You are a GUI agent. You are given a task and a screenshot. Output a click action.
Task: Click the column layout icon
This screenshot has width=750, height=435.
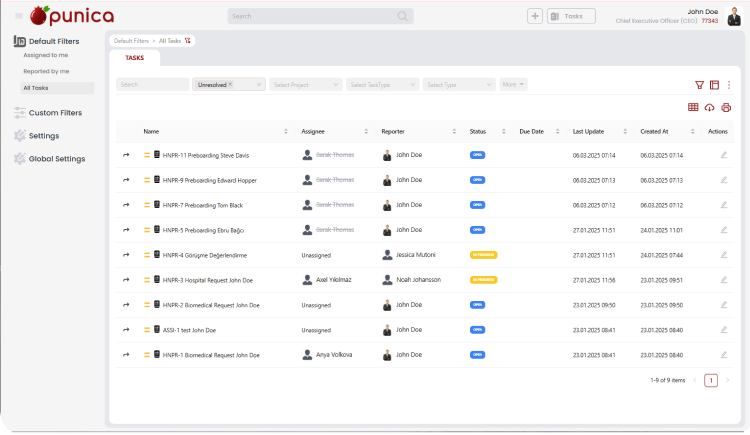(x=714, y=85)
